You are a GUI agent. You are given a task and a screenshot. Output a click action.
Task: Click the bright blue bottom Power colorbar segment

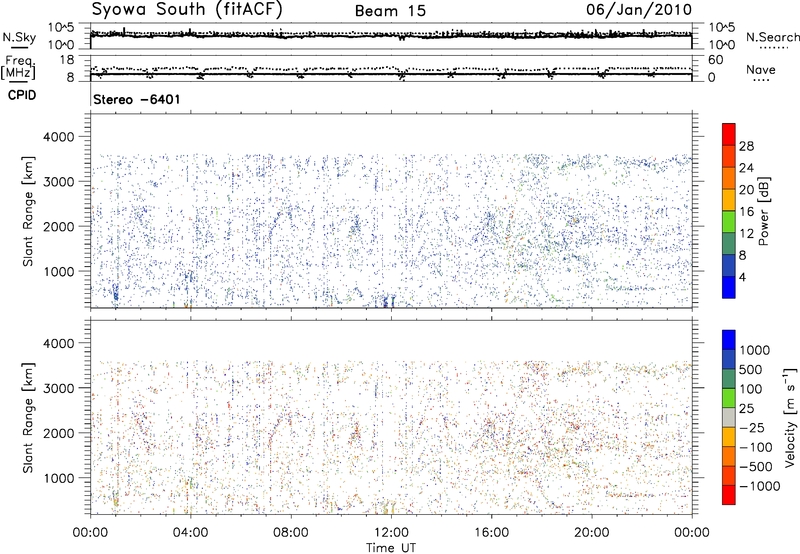pyautogui.click(x=729, y=287)
